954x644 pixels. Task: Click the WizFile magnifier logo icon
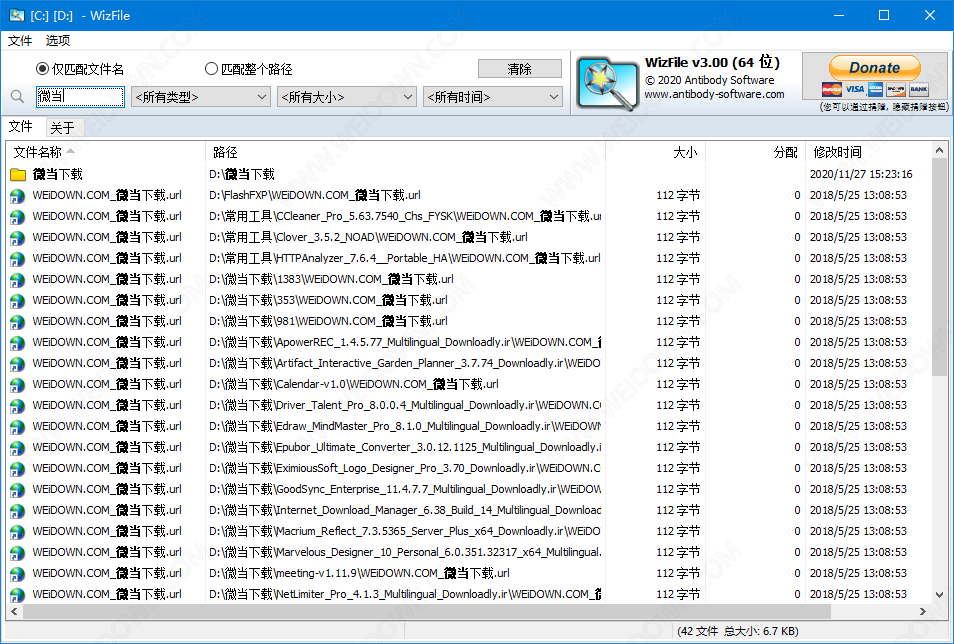pyautogui.click(x=607, y=83)
